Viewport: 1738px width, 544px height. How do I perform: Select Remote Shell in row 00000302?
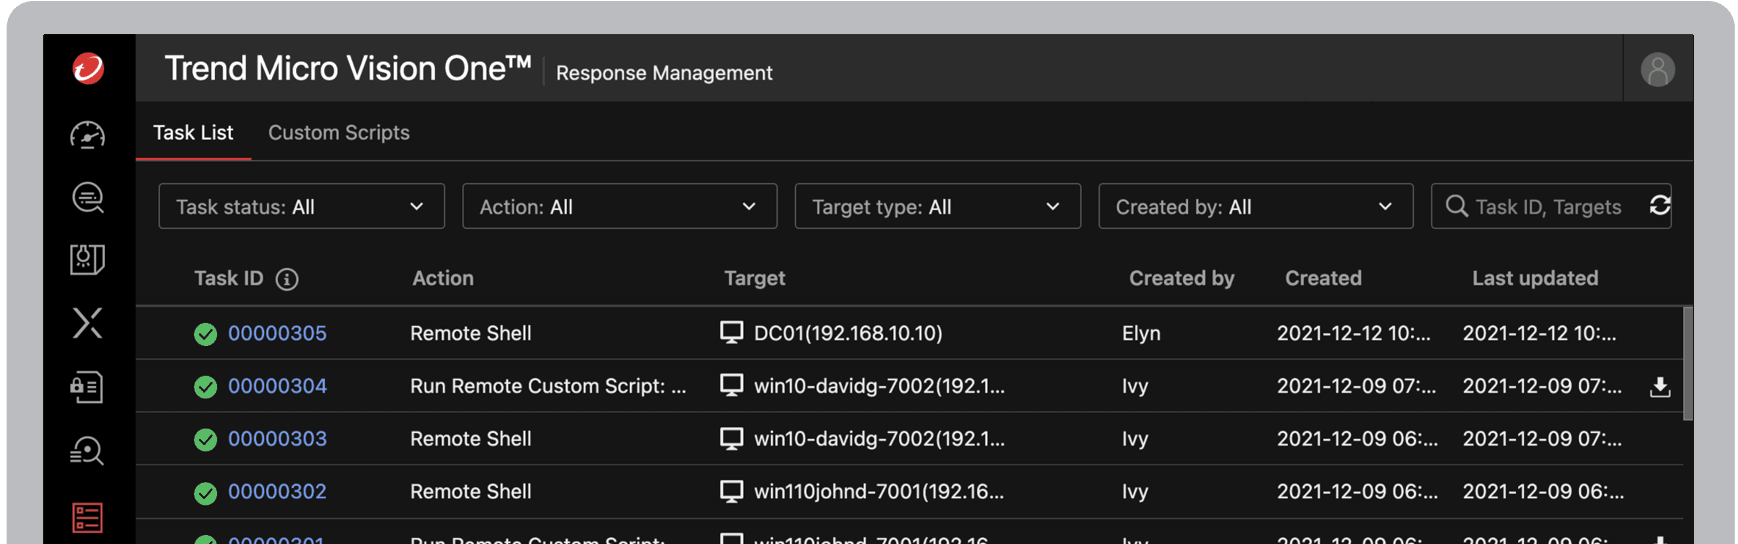(x=471, y=492)
